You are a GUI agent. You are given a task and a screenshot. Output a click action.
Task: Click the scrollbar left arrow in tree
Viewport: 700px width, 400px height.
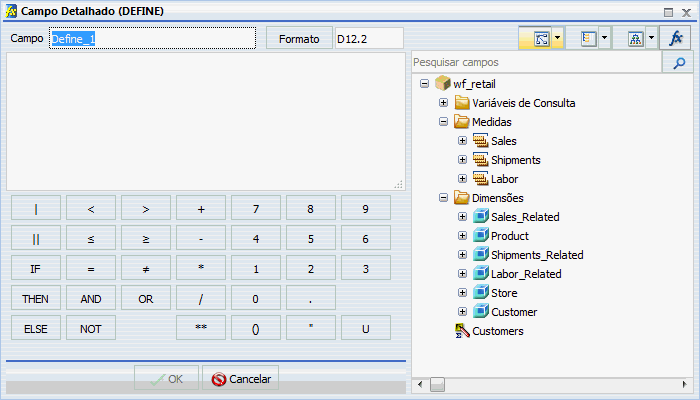coord(420,384)
